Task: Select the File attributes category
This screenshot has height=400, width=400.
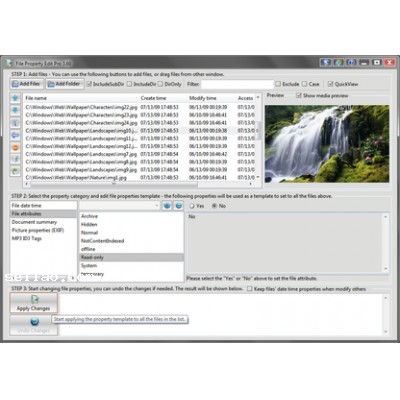Action: coord(43,214)
